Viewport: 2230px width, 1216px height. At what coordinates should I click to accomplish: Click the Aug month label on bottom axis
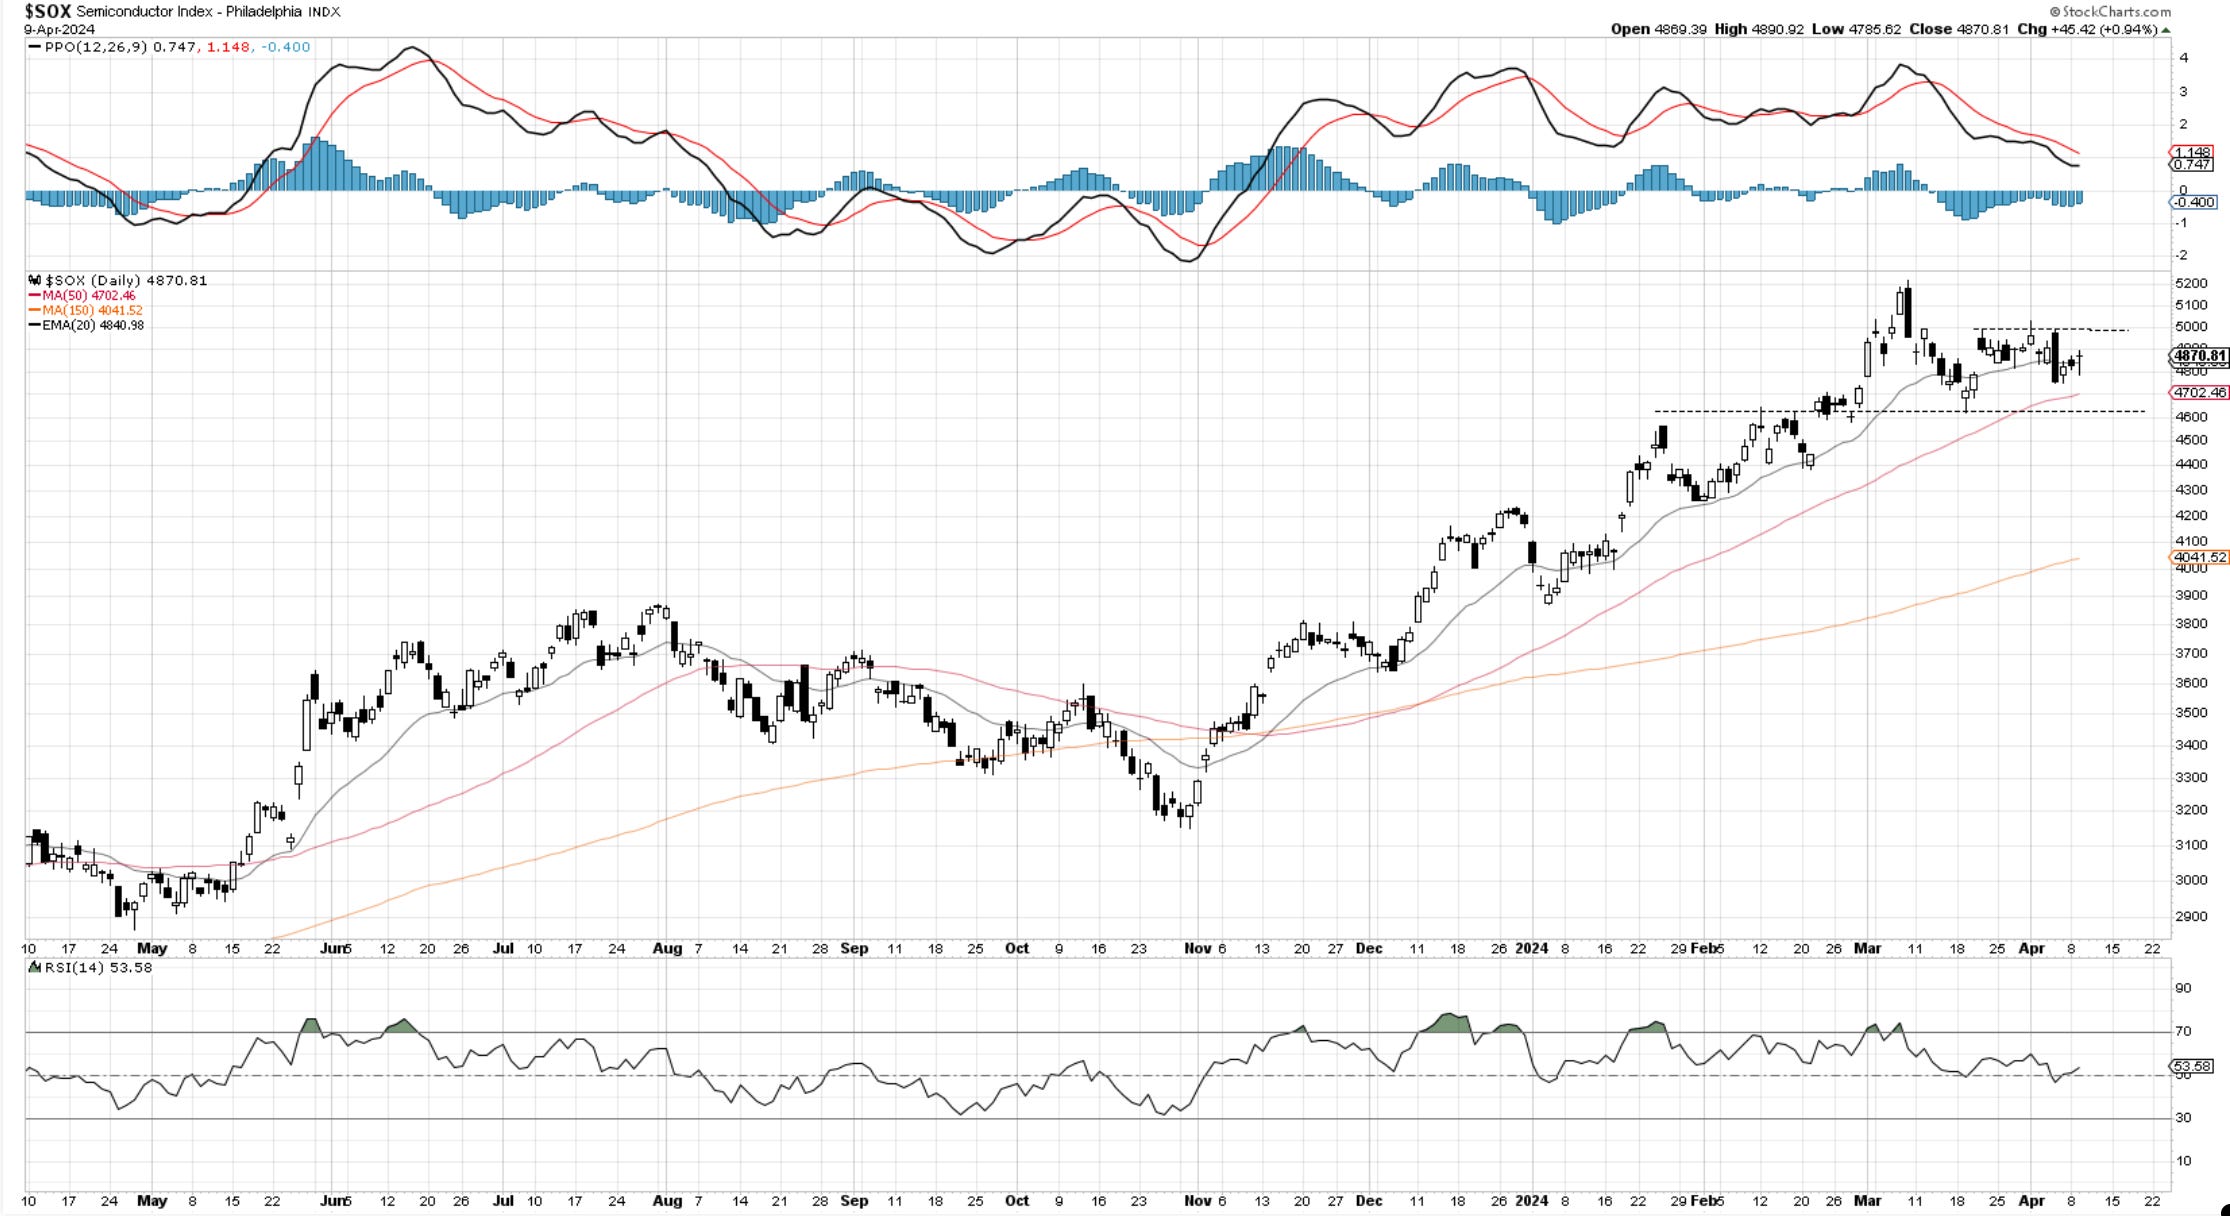point(666,1200)
